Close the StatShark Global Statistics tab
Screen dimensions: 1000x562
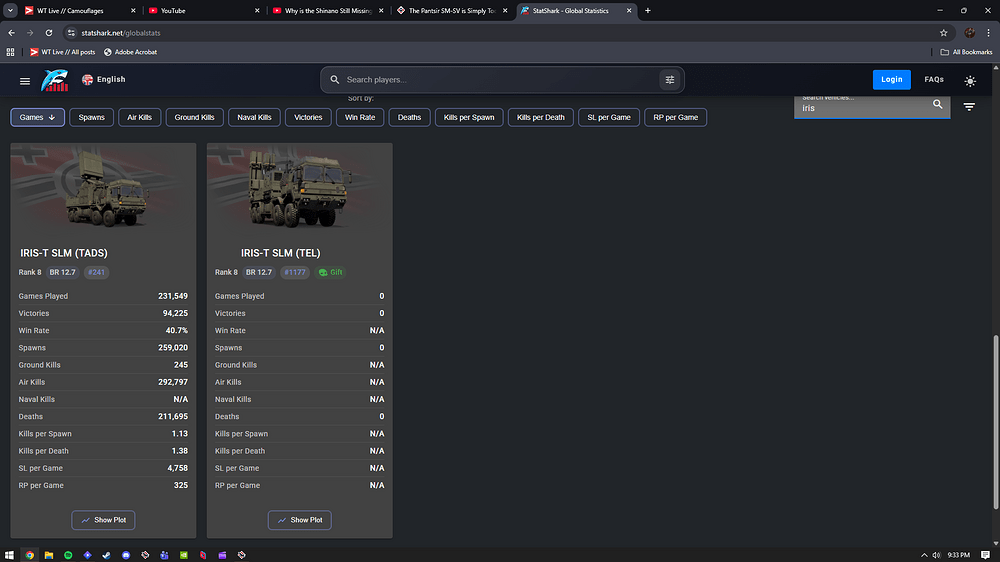pyautogui.click(x=629, y=11)
